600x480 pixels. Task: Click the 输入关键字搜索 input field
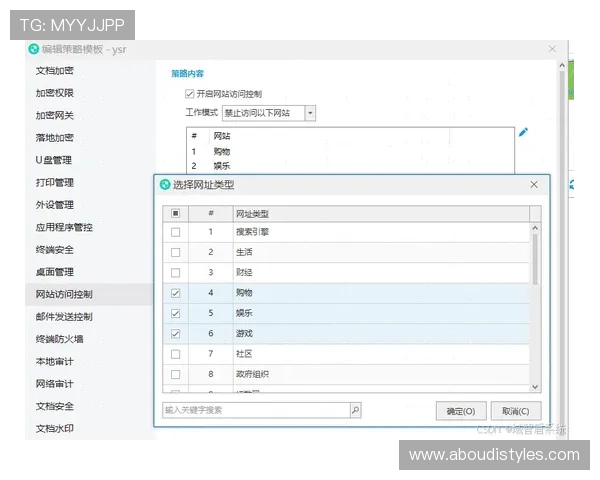point(256,410)
